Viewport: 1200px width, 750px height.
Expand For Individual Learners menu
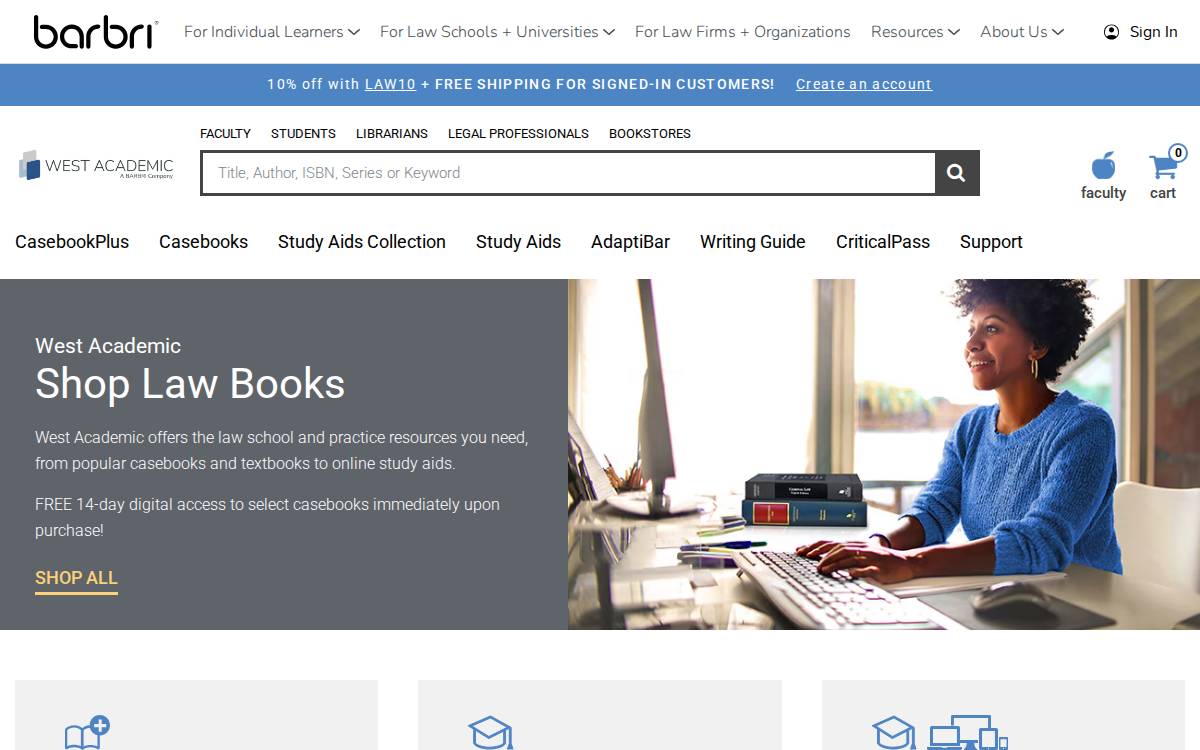coord(271,32)
